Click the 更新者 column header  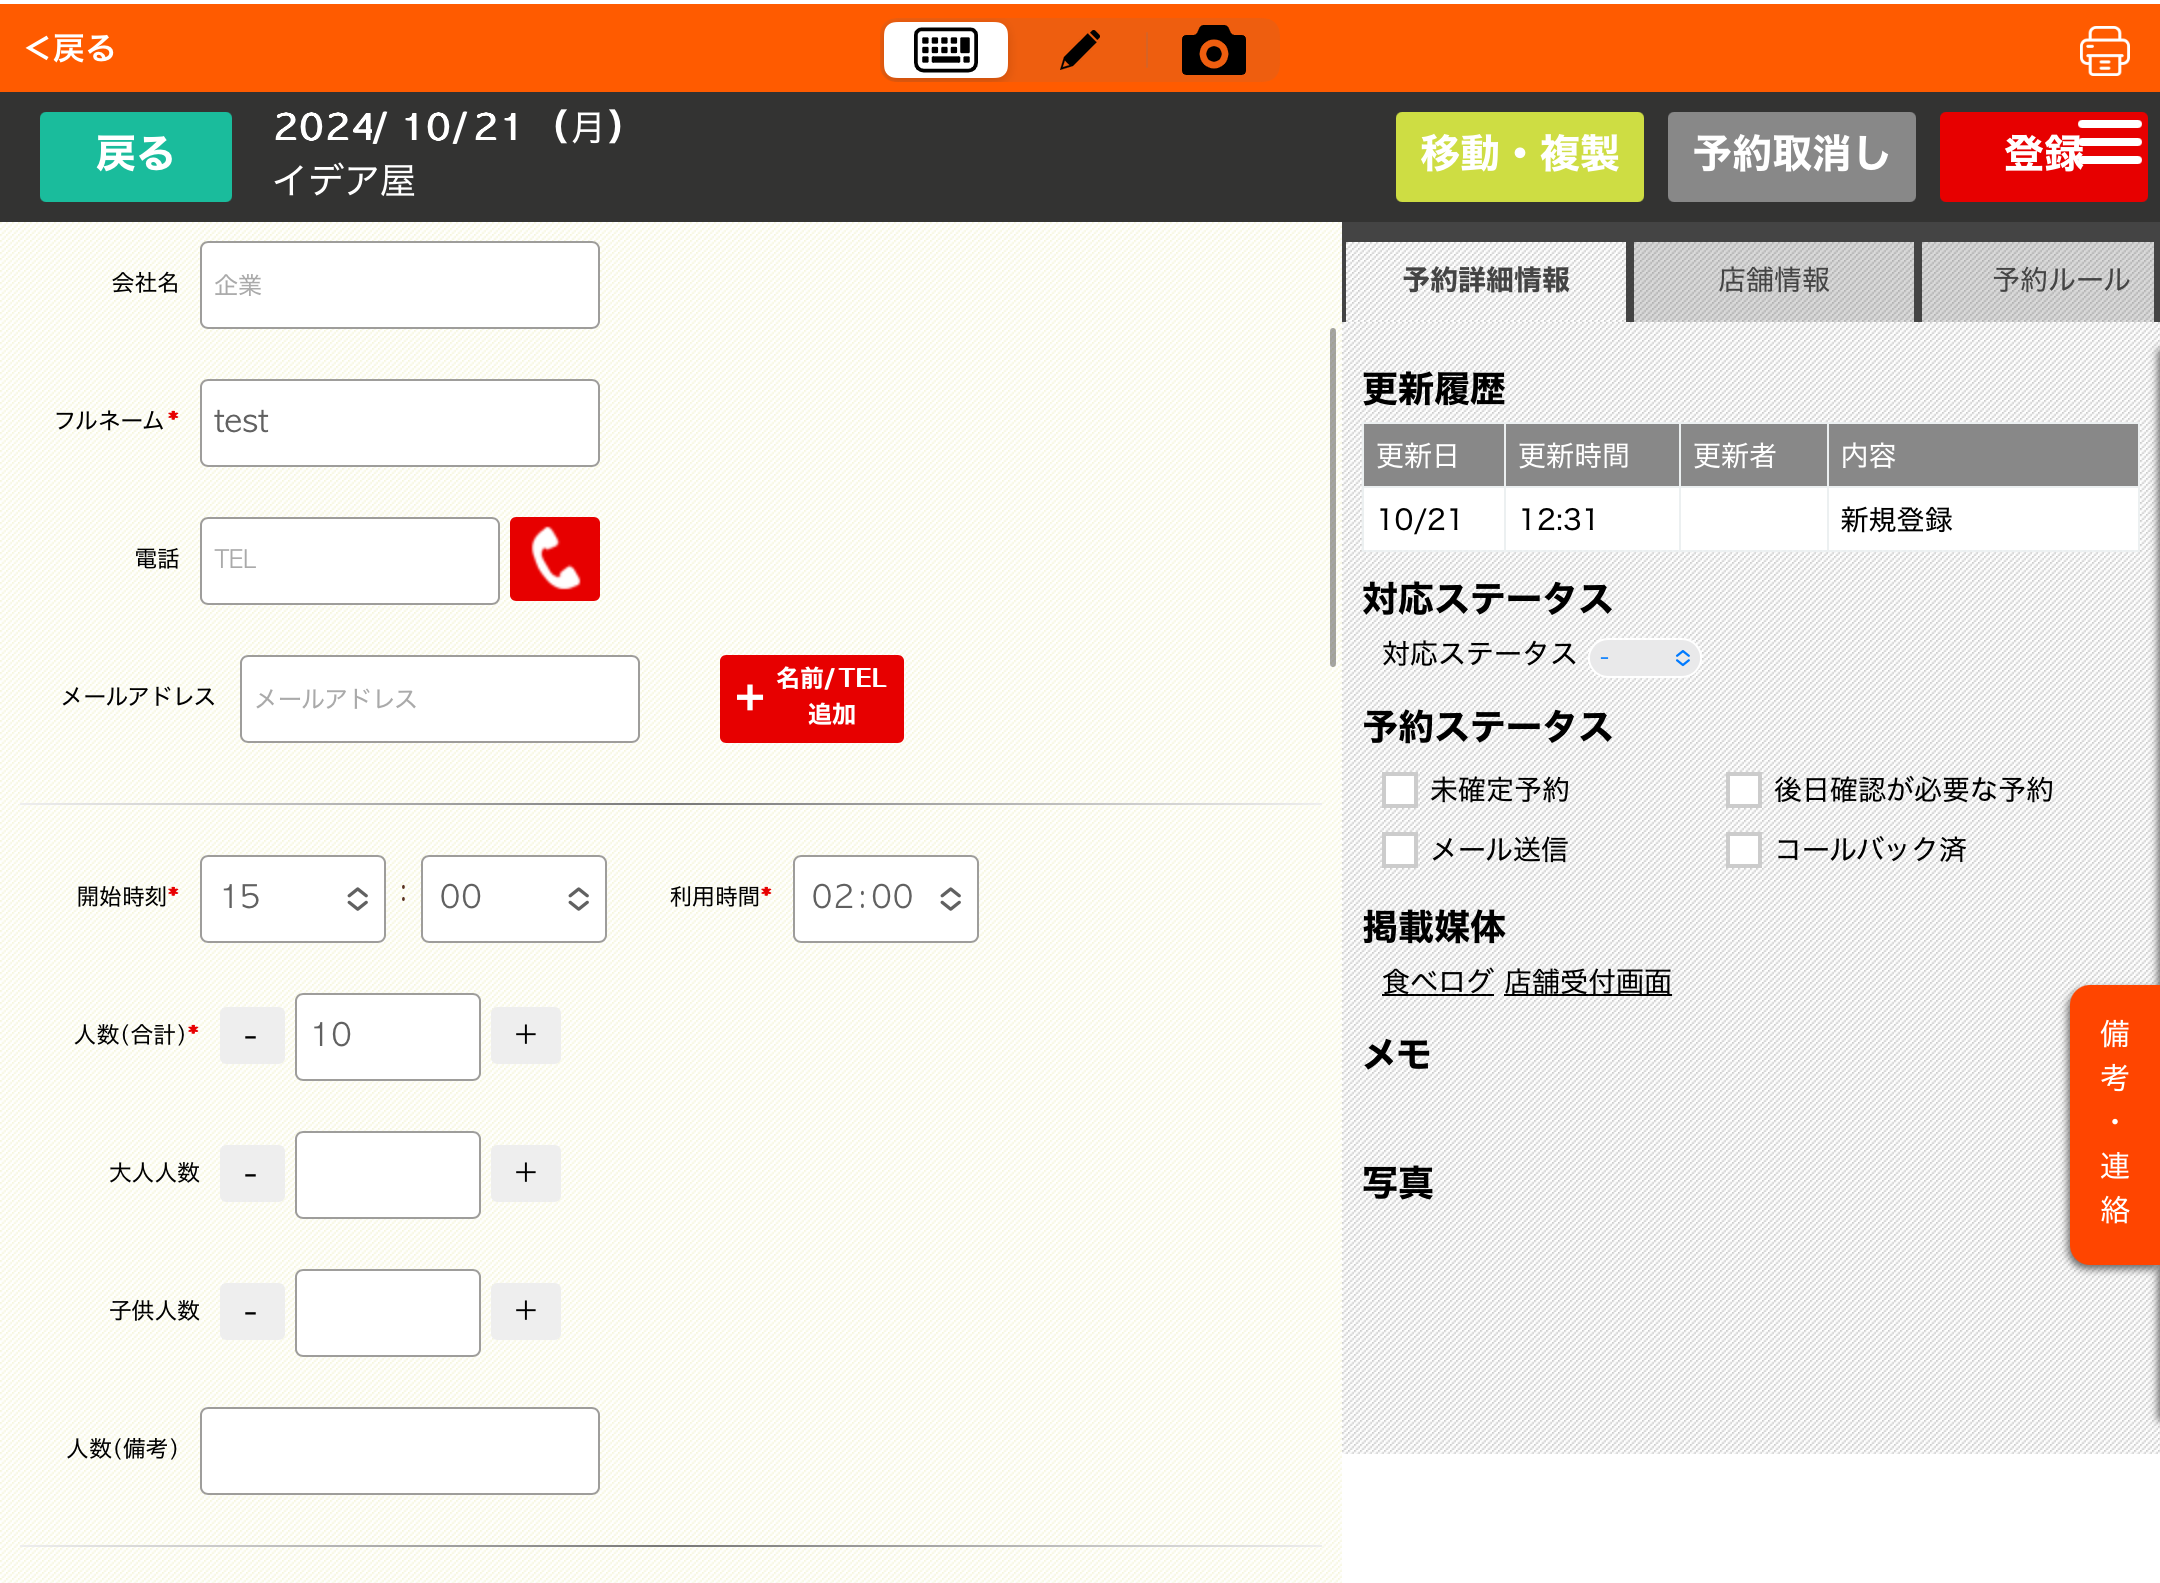1753,456
